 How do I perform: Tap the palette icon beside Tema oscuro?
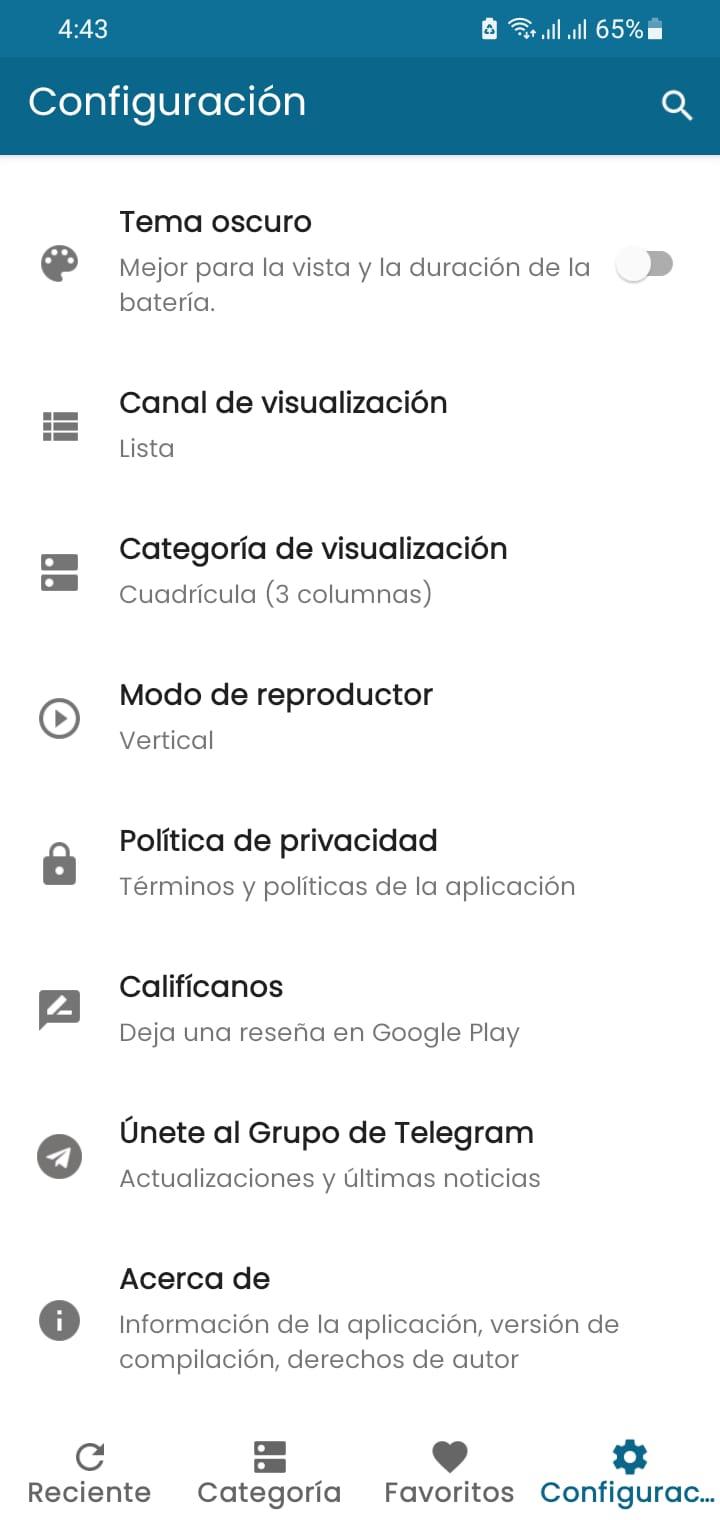coord(59,264)
